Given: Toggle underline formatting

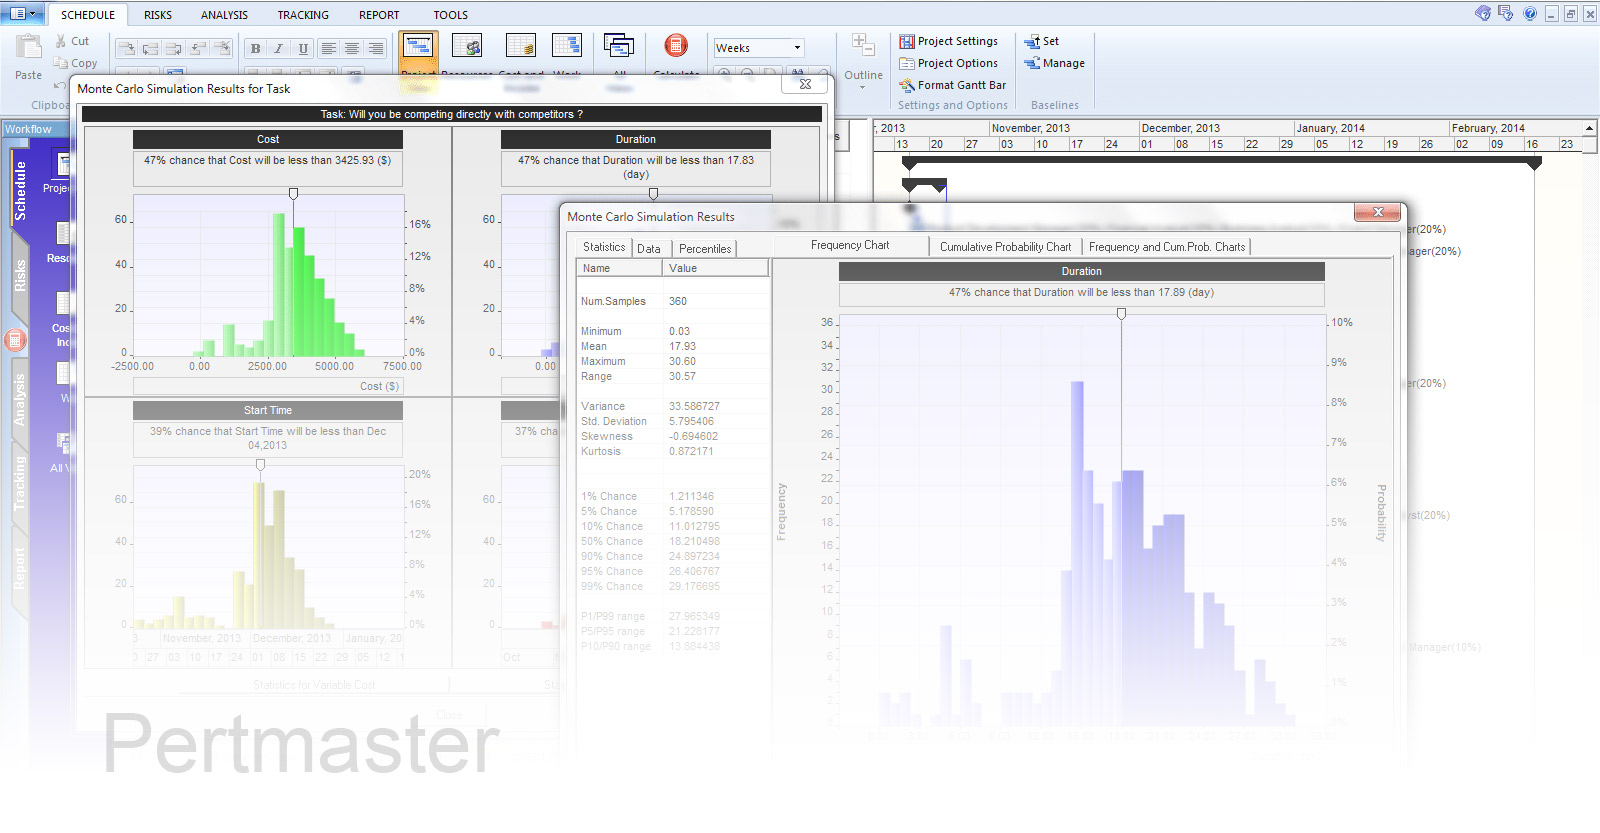Looking at the screenshot, I should click(303, 48).
